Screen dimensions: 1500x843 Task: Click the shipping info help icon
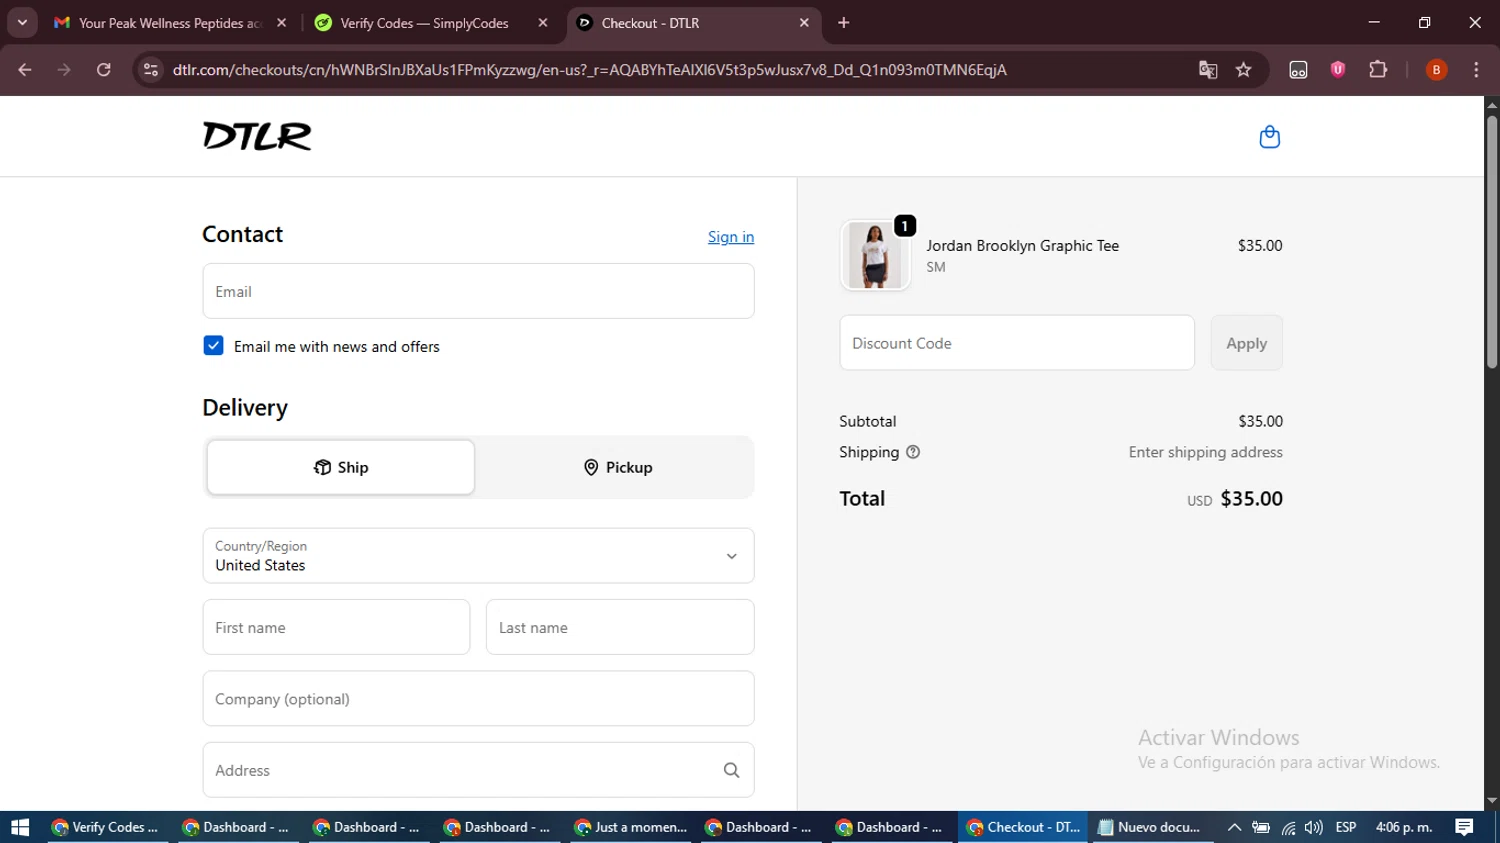coord(912,452)
